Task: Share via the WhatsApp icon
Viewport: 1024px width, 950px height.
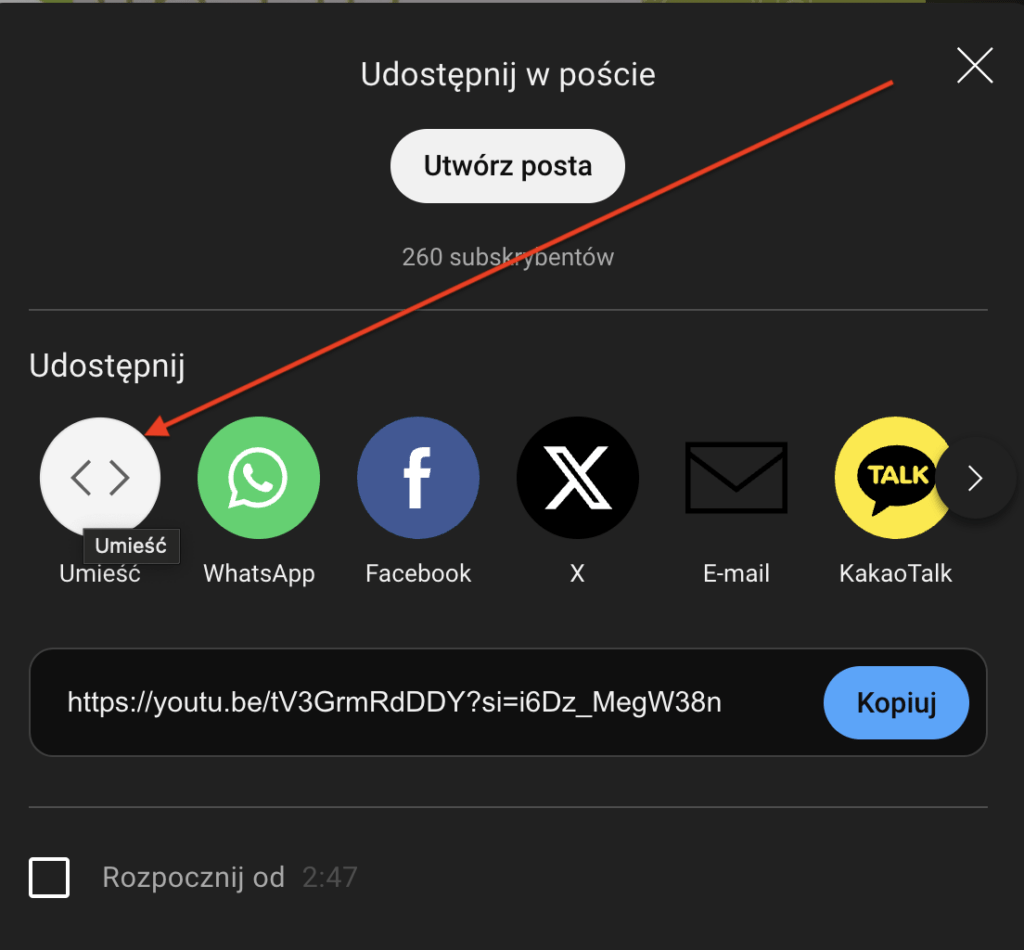Action: [x=259, y=477]
